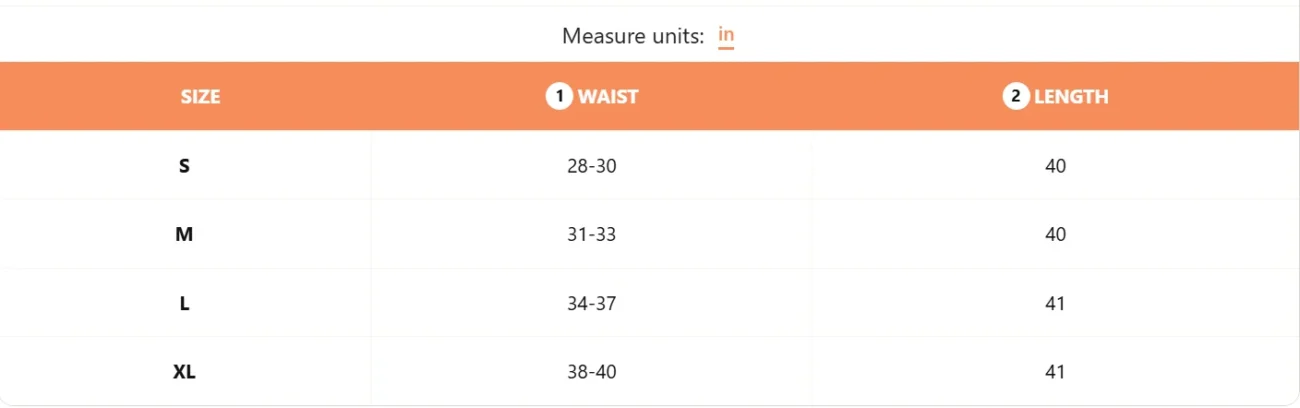Click the length value 40 for size S
Image resolution: width=1300 pixels, height=408 pixels.
click(x=1055, y=166)
